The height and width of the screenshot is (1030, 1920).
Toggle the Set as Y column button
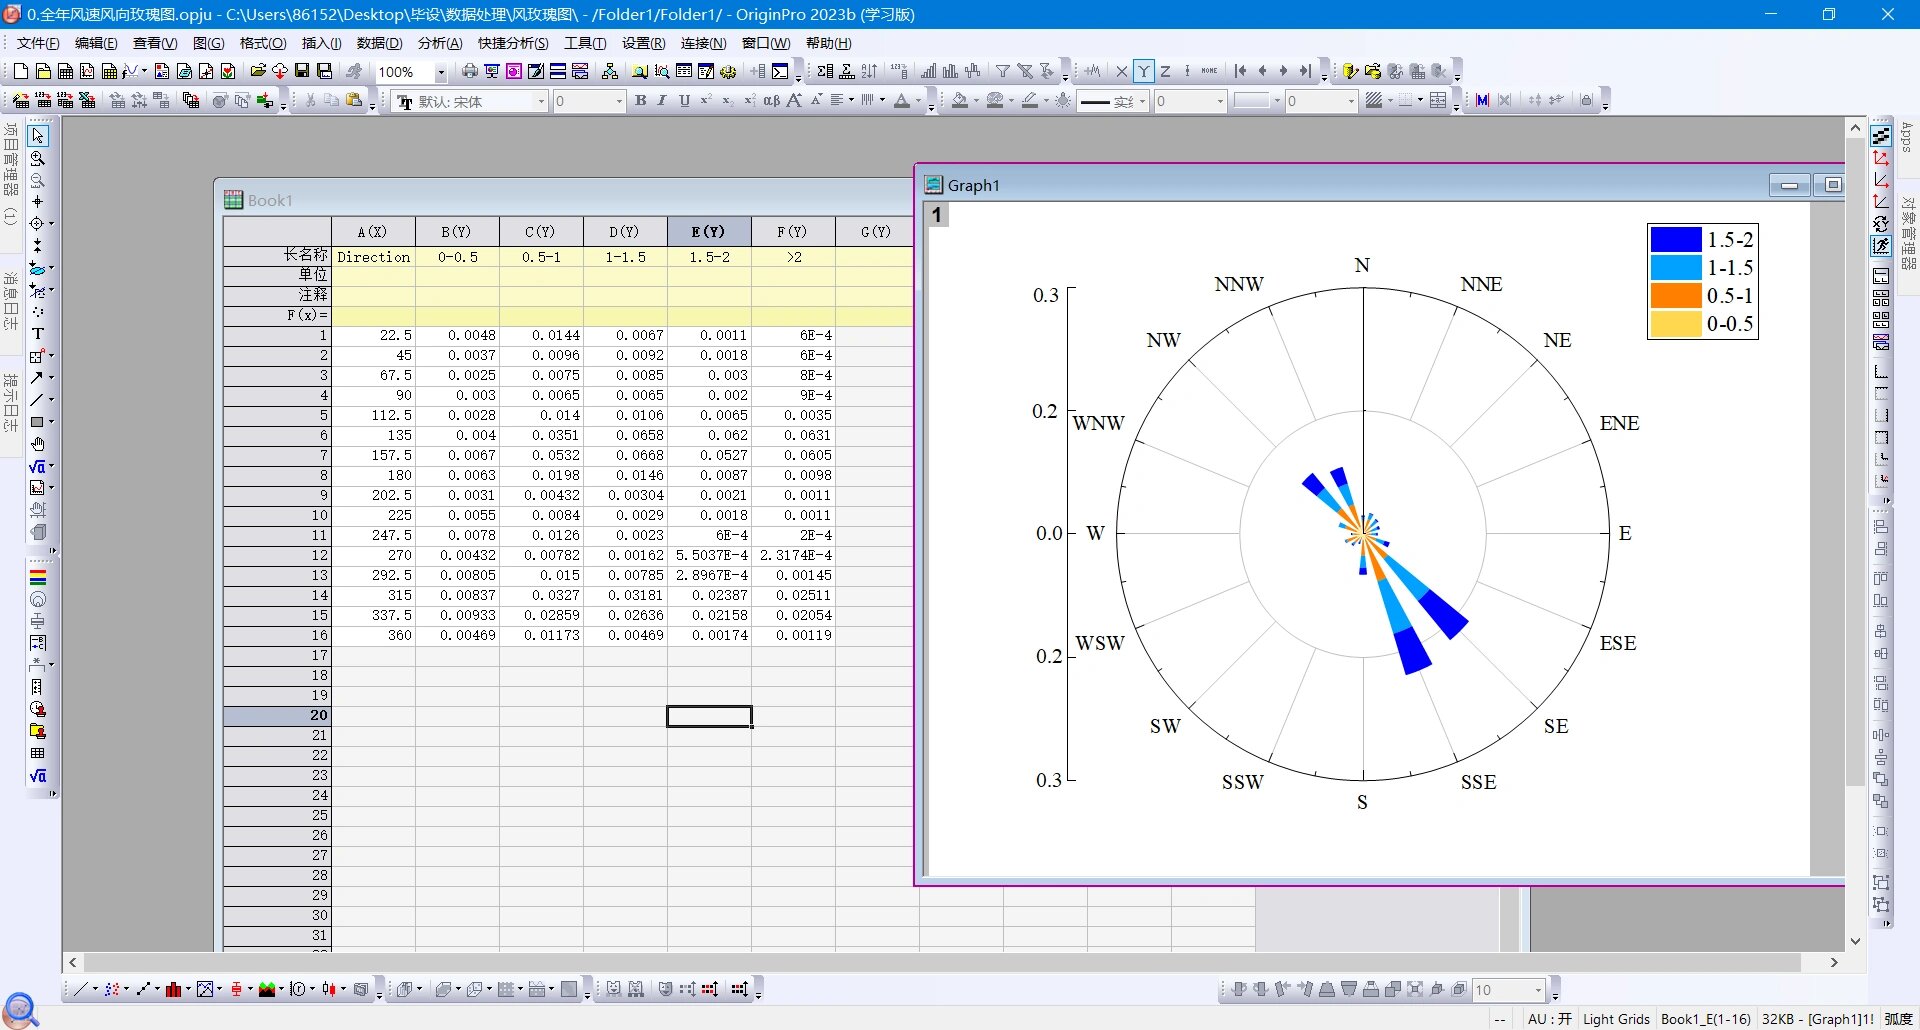coord(1143,71)
